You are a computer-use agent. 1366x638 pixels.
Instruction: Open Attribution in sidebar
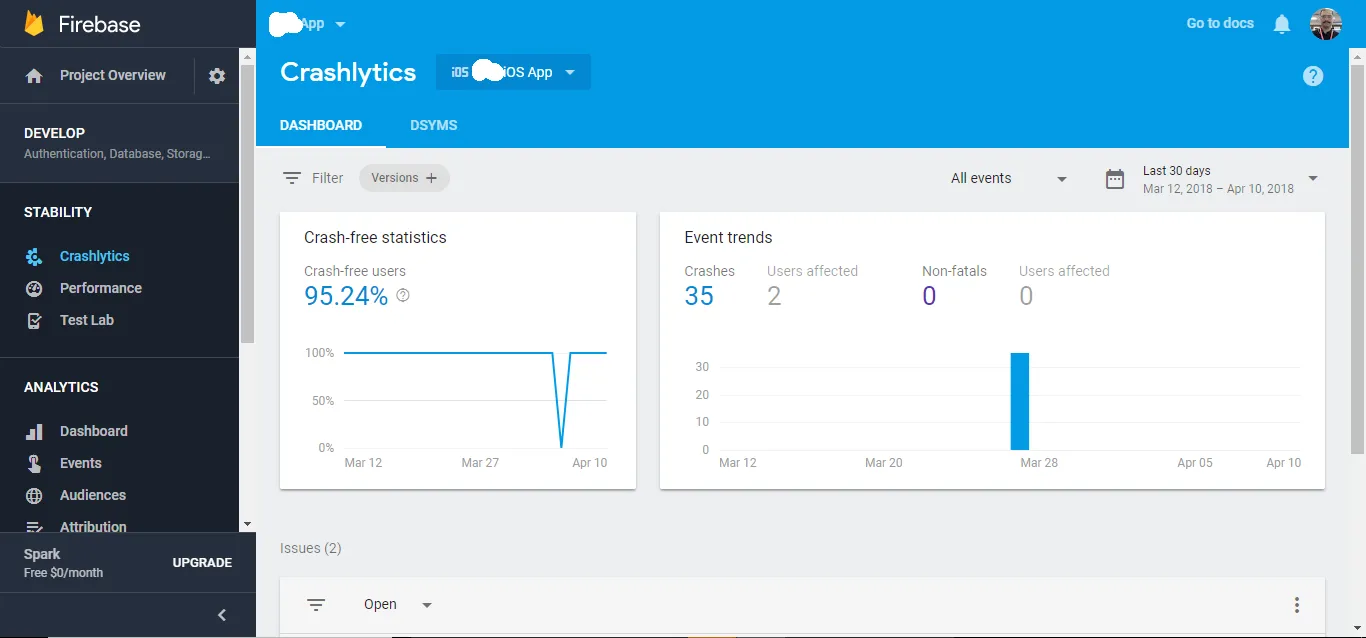click(93, 527)
